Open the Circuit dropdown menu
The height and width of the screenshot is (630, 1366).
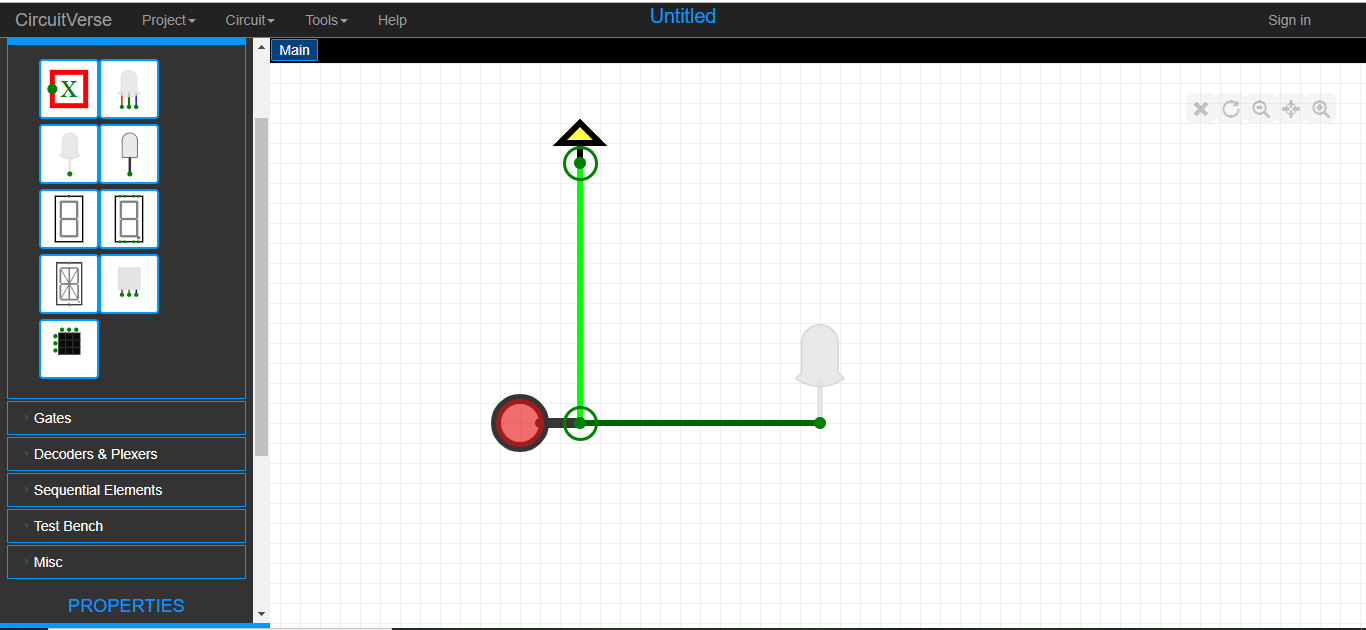[250, 20]
